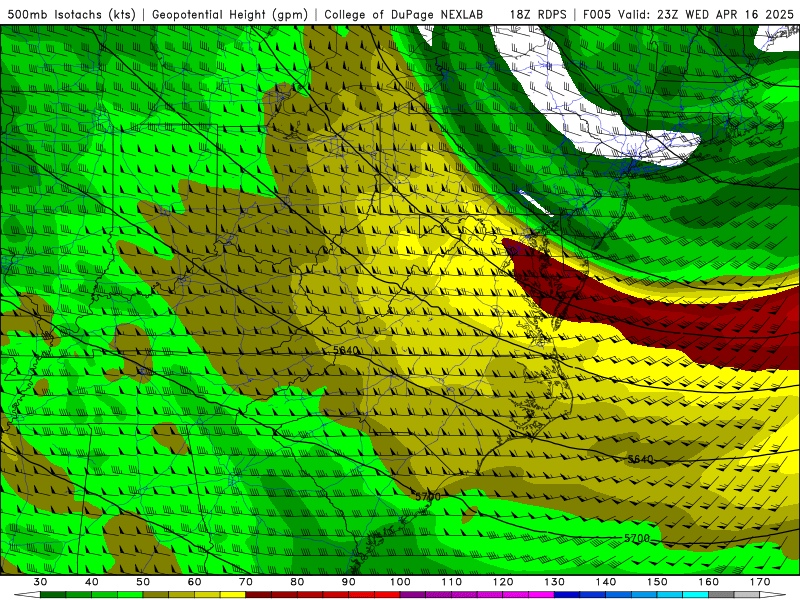Click the 70 value on the color scale

pos(246,582)
